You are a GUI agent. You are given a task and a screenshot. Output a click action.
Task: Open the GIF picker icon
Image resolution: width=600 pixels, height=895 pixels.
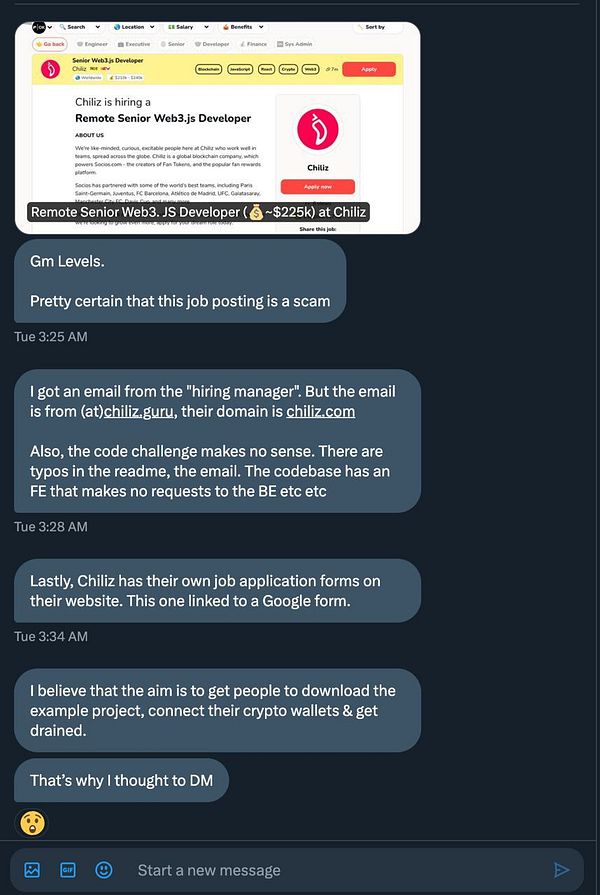(68, 870)
